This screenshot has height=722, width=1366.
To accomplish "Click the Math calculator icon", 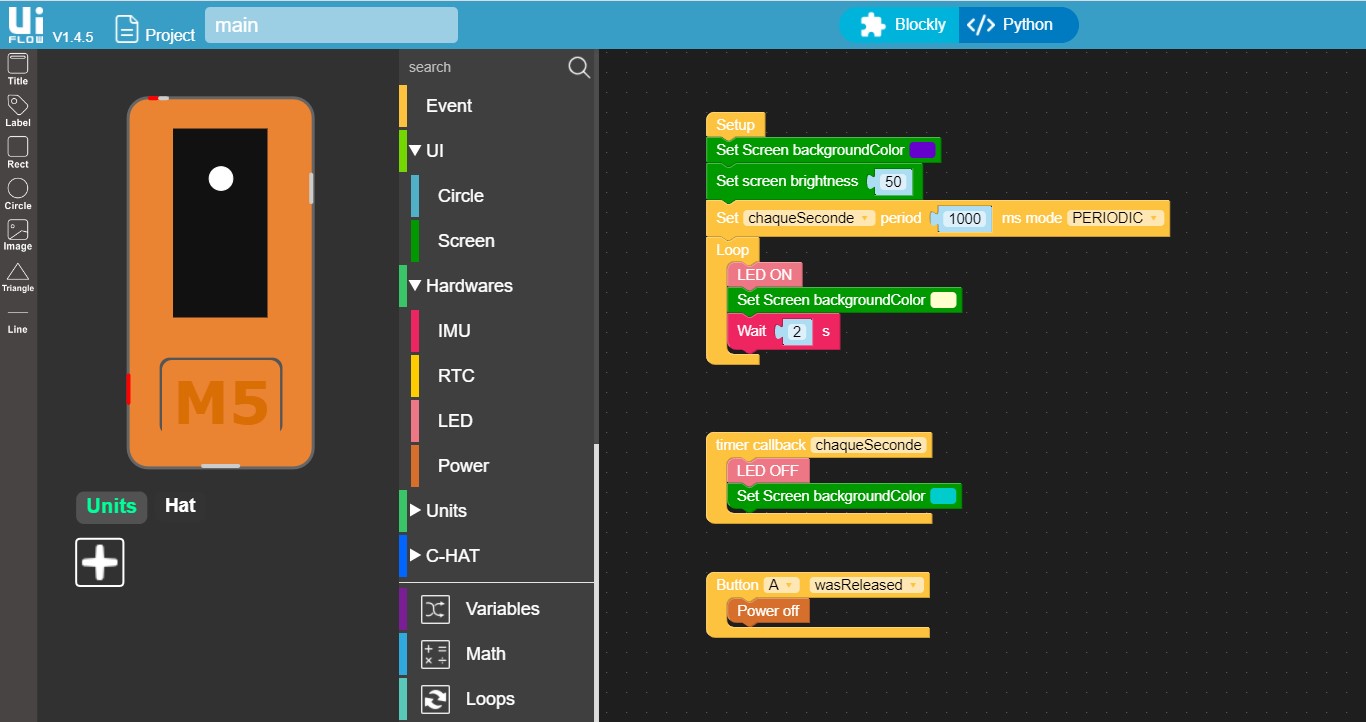I will pyautogui.click(x=435, y=654).
